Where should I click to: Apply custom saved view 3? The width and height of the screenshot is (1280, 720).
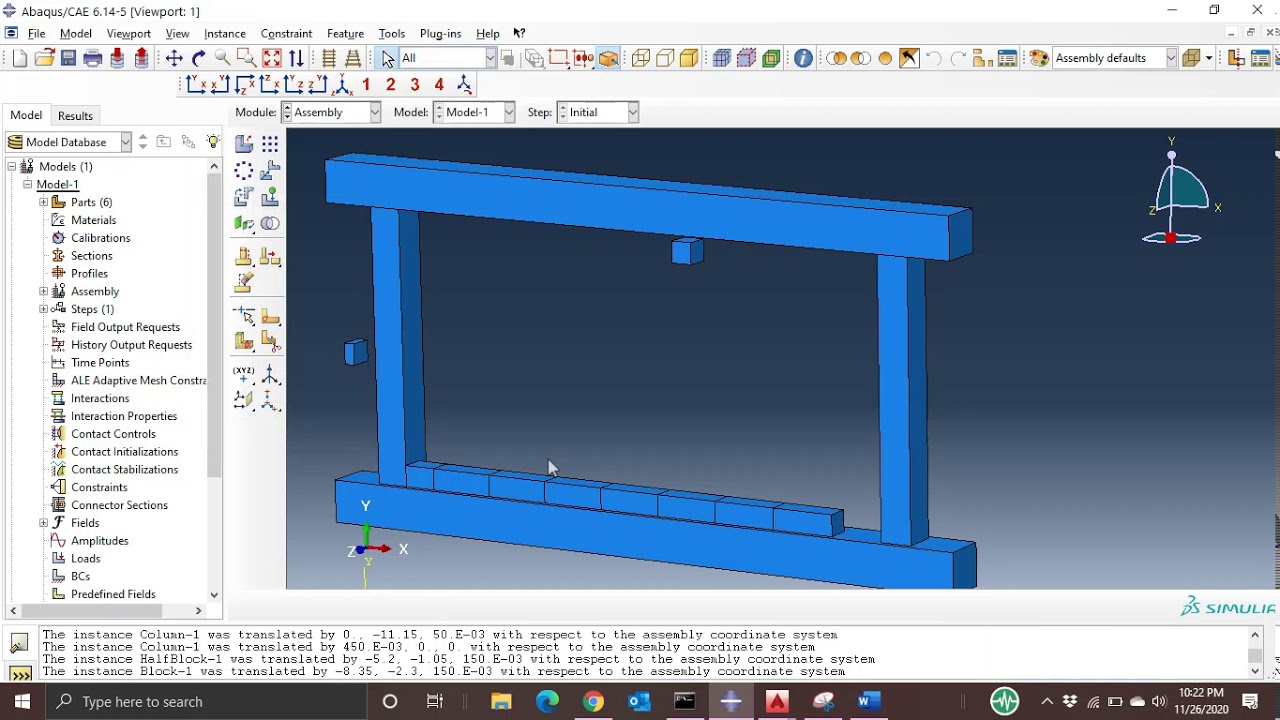click(x=415, y=85)
